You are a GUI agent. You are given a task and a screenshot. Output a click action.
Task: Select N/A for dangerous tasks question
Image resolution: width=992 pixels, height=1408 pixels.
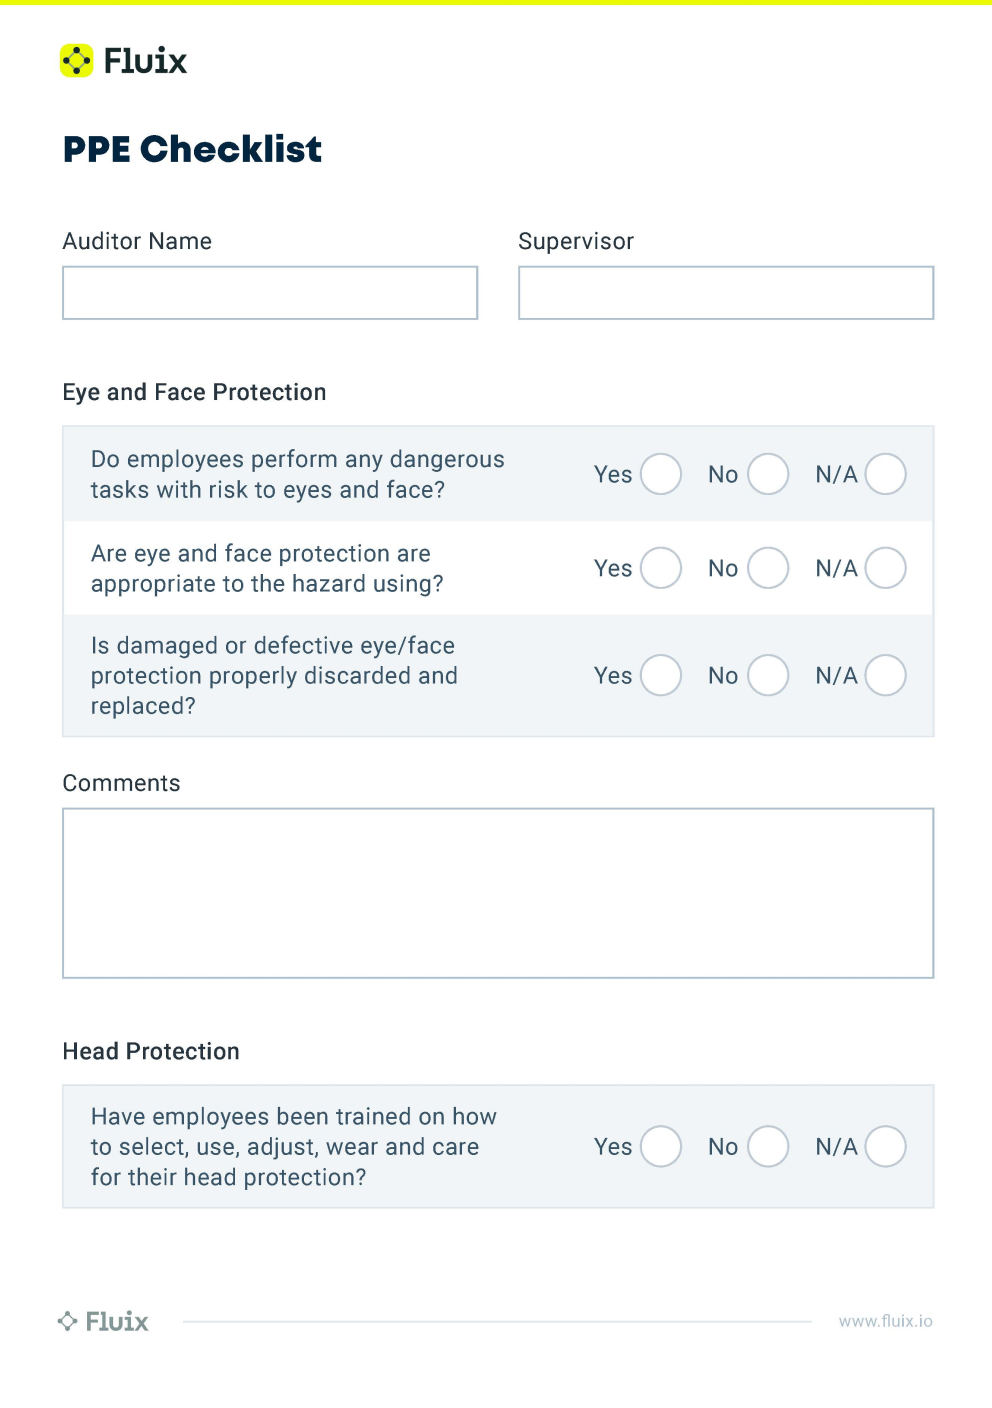point(886,474)
